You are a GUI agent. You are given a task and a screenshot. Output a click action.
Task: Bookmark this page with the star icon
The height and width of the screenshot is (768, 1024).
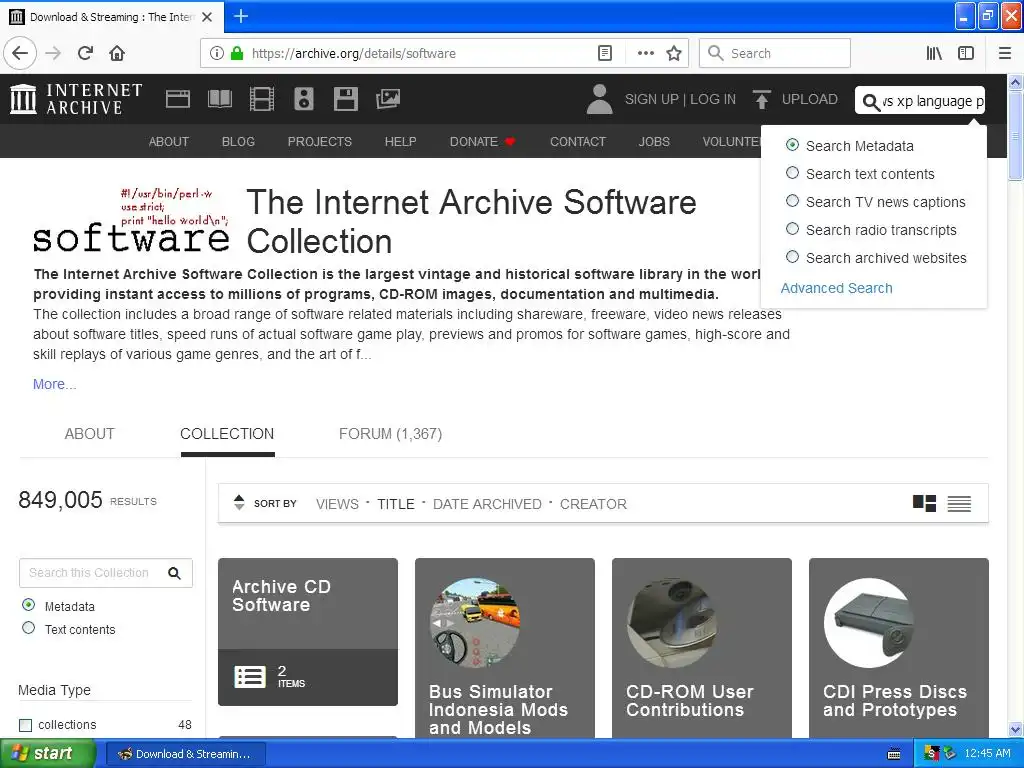pos(674,53)
